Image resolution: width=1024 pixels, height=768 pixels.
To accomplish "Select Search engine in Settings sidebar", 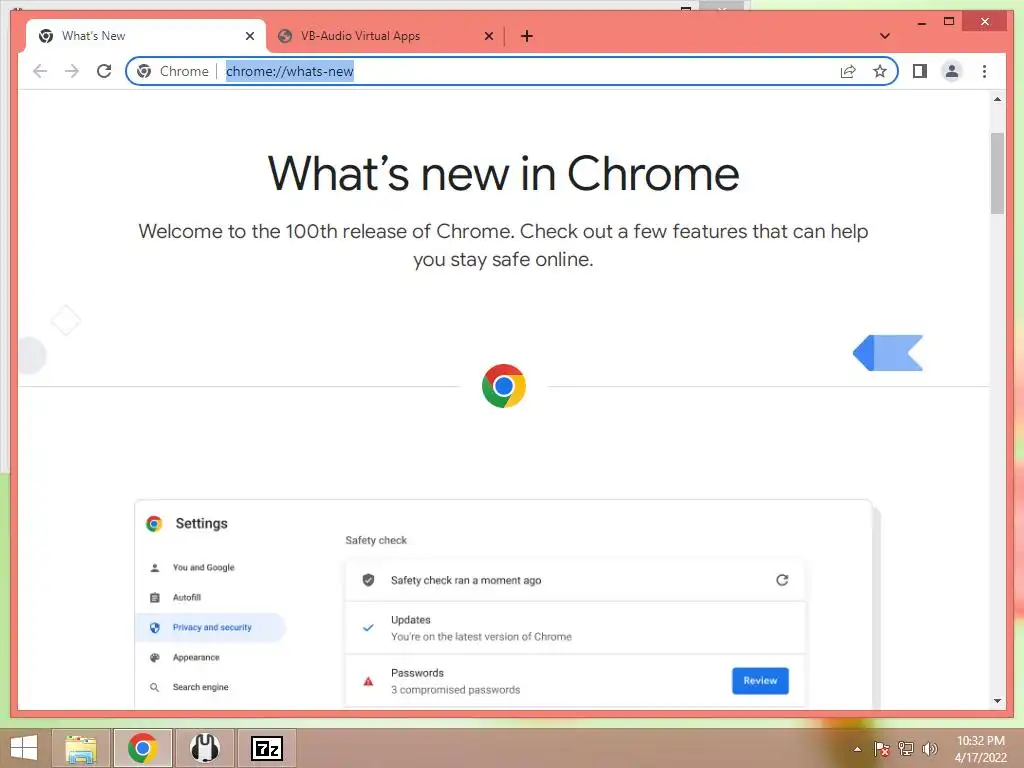I will point(200,687).
